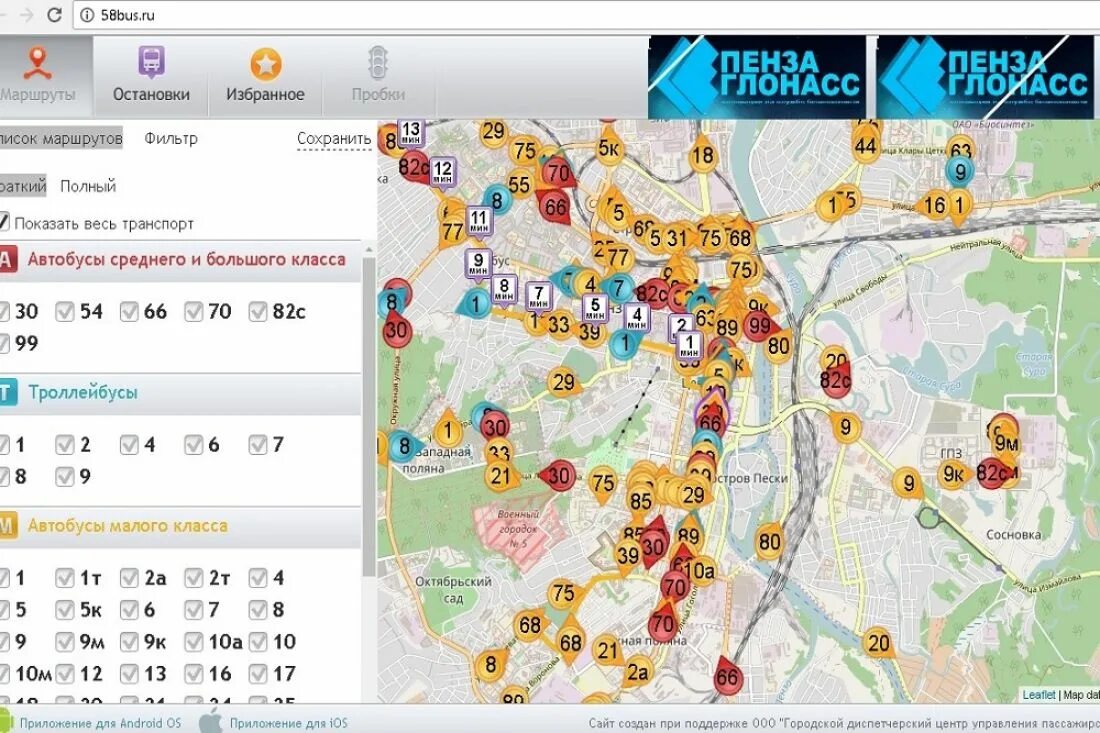Reload the page with browser refresh button
The height and width of the screenshot is (733, 1100).
54,15
